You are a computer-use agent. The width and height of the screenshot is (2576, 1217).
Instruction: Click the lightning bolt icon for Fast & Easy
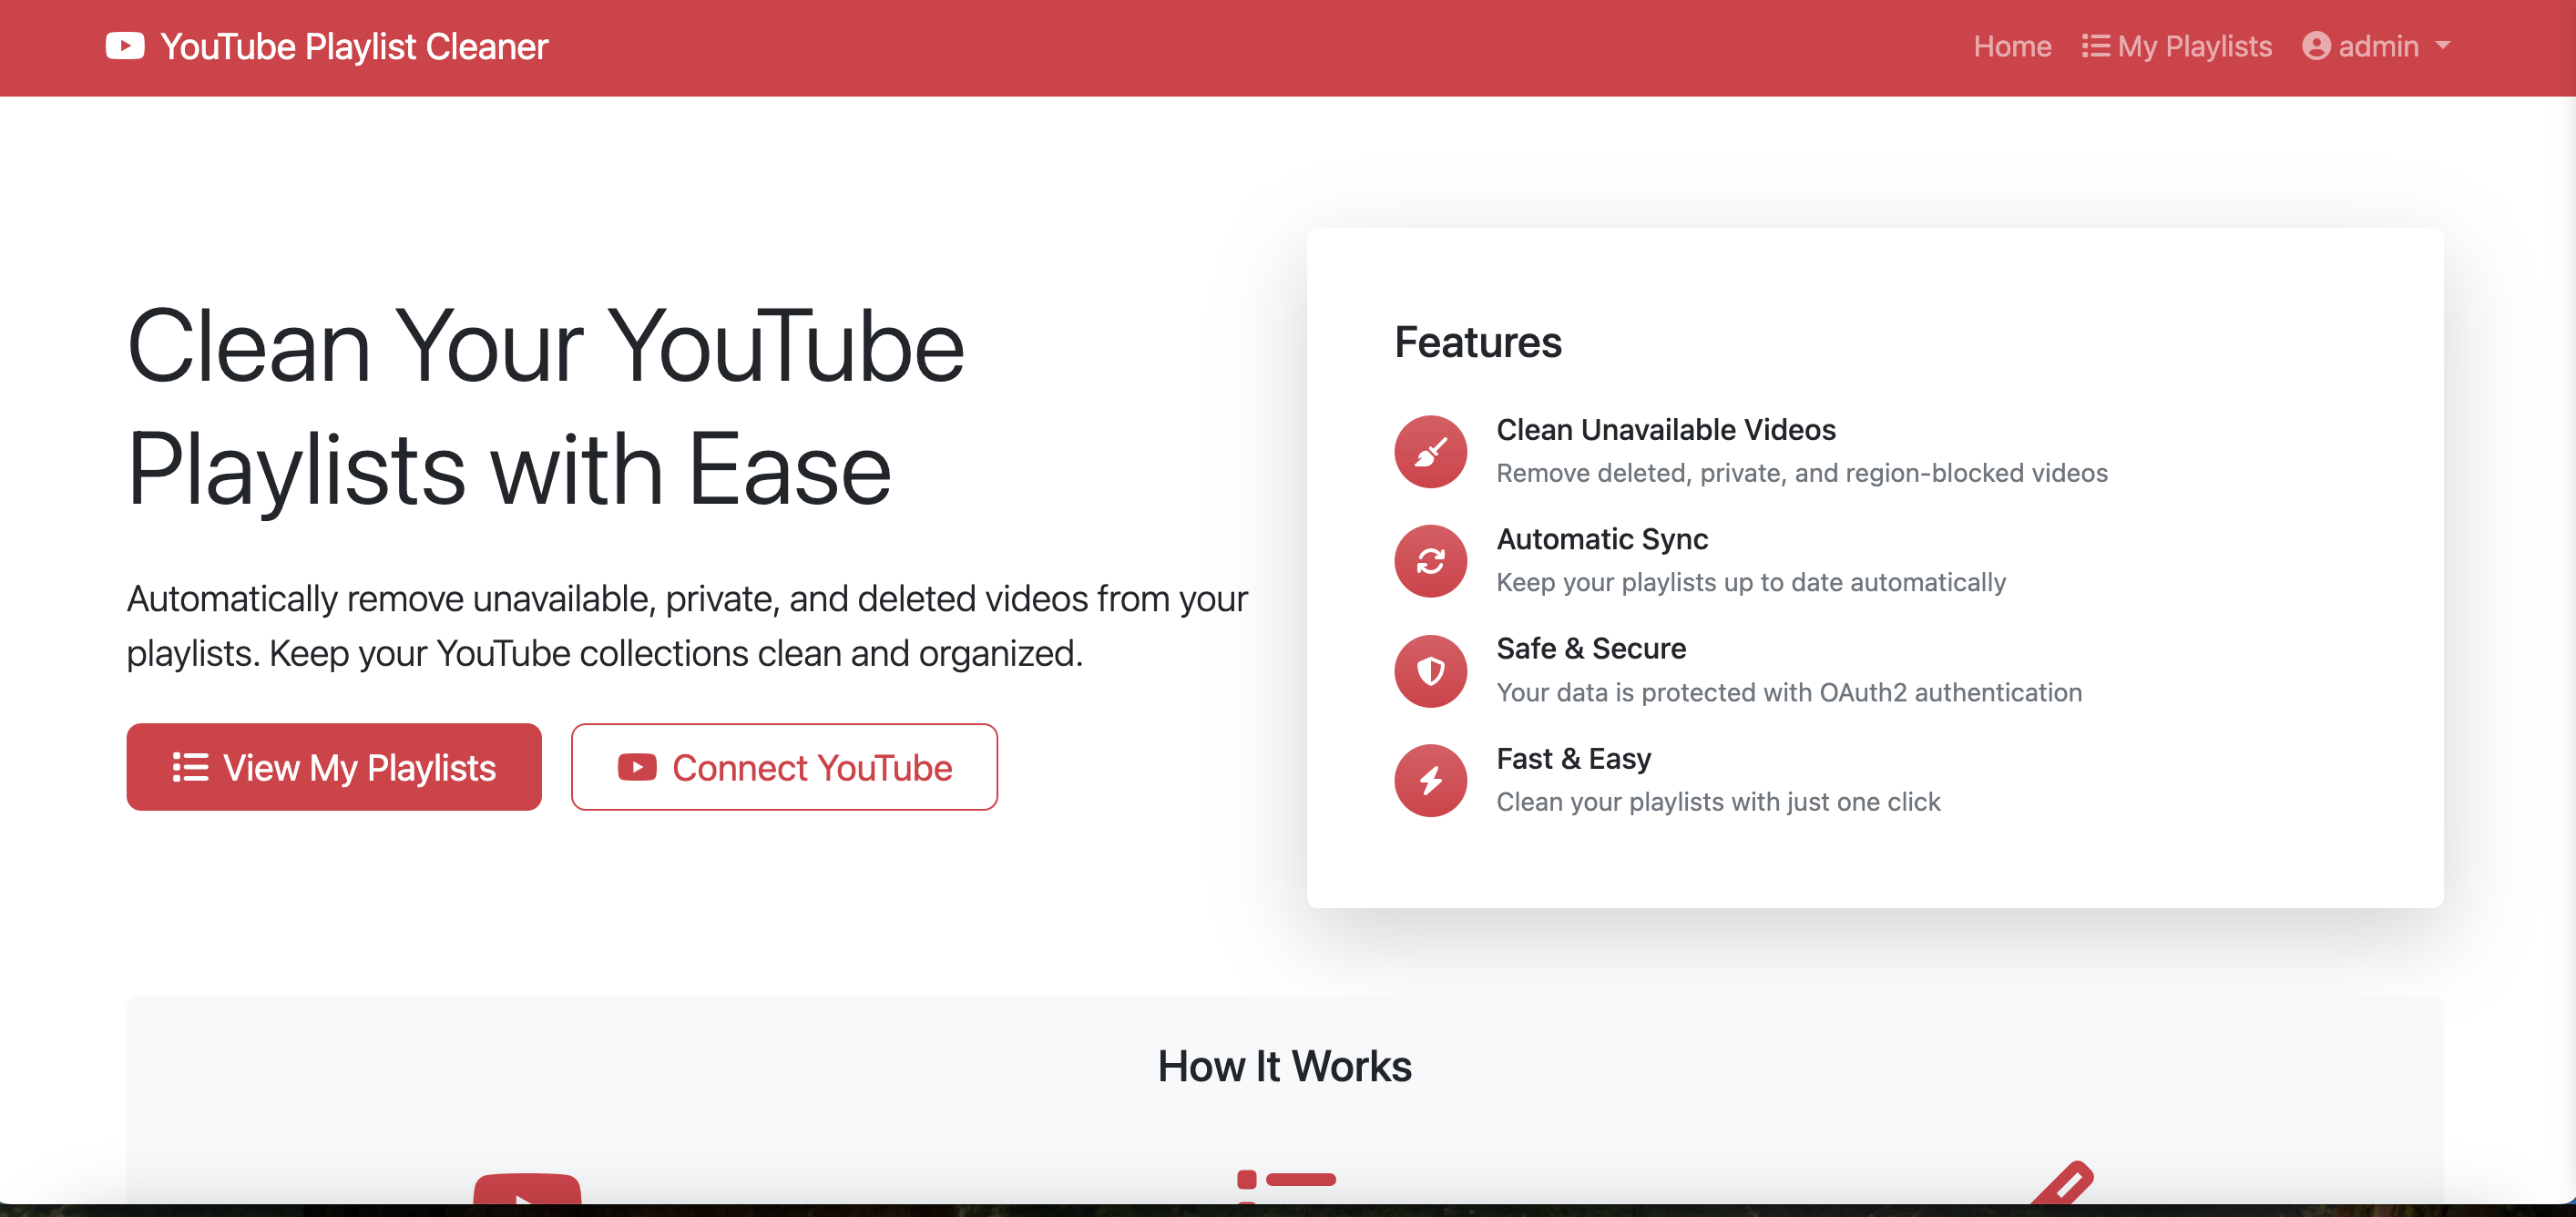[1430, 781]
